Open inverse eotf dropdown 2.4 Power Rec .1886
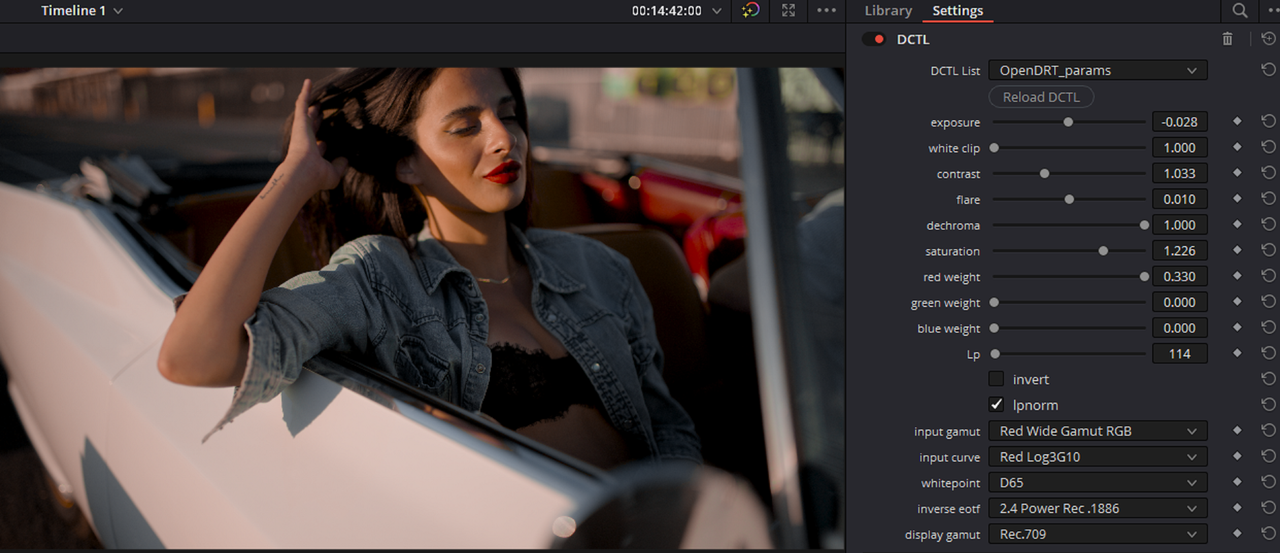Screen dimensions: 1280x553 pyautogui.click(x=1097, y=508)
